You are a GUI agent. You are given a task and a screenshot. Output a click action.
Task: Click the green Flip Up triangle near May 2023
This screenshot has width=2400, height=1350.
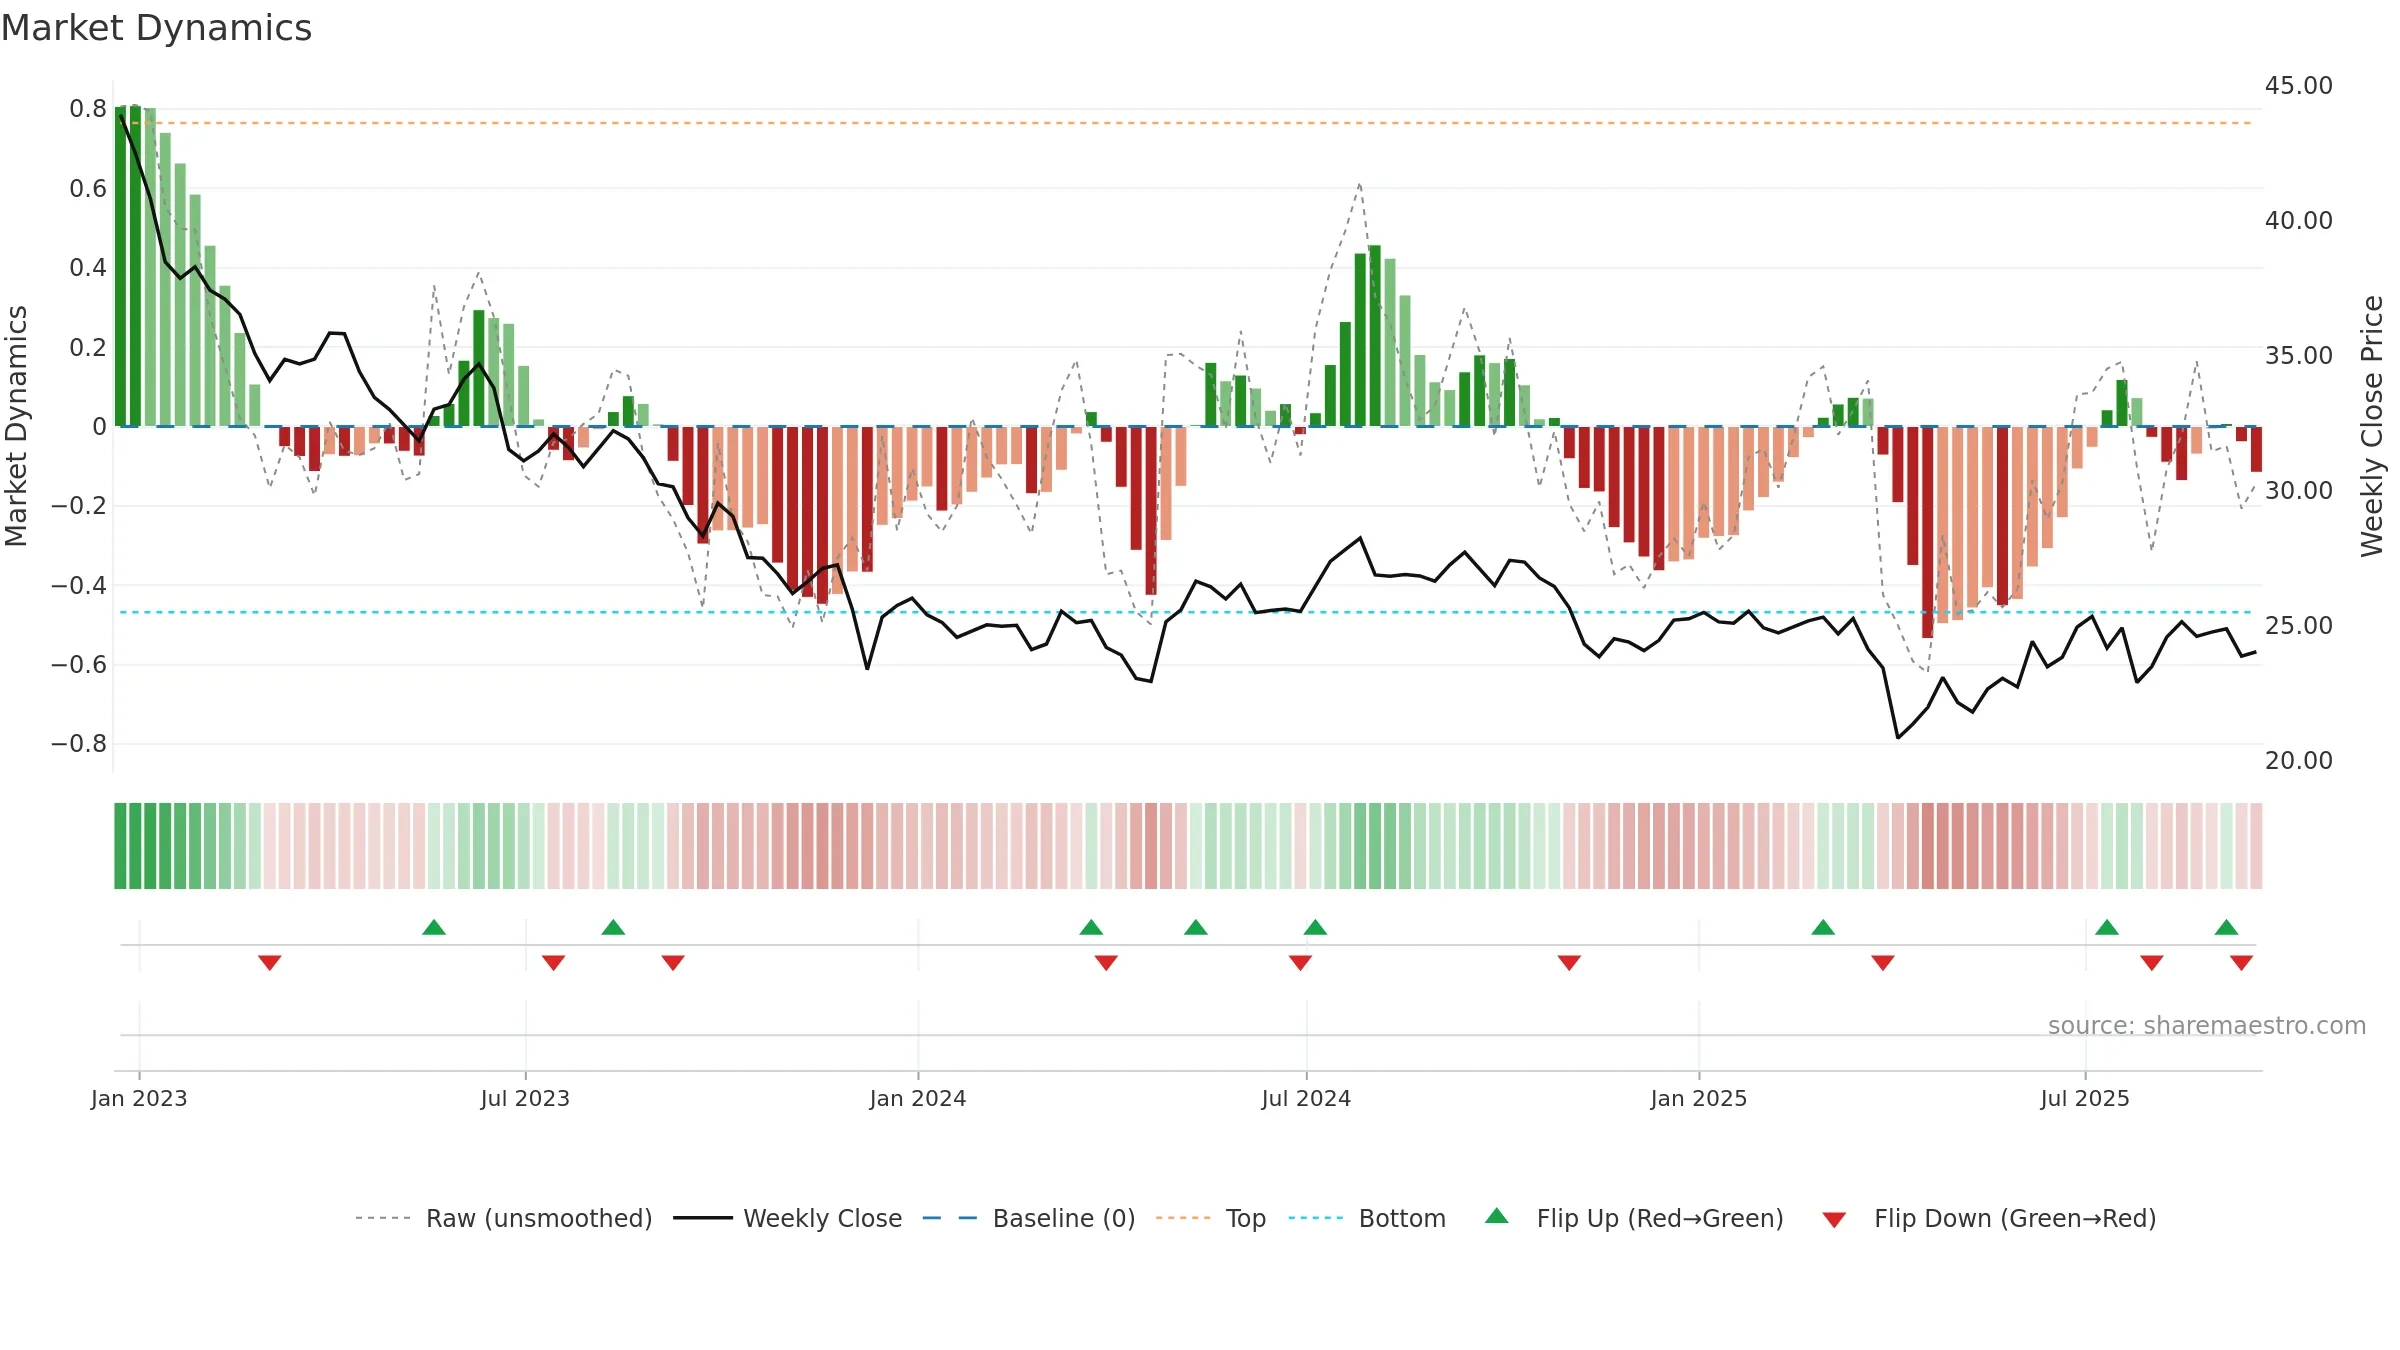434,927
